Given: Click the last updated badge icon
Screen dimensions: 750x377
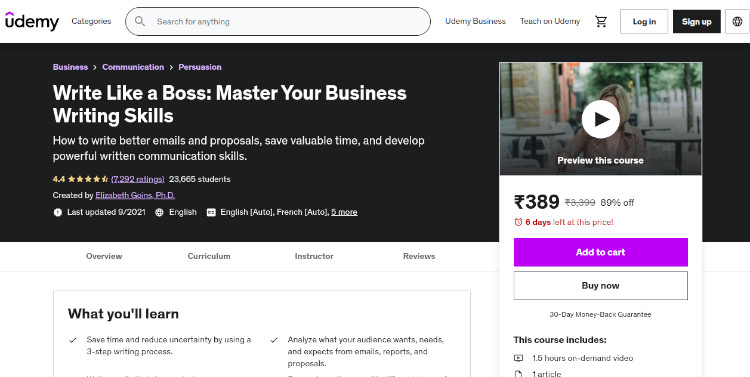Looking at the screenshot, I should [x=58, y=212].
